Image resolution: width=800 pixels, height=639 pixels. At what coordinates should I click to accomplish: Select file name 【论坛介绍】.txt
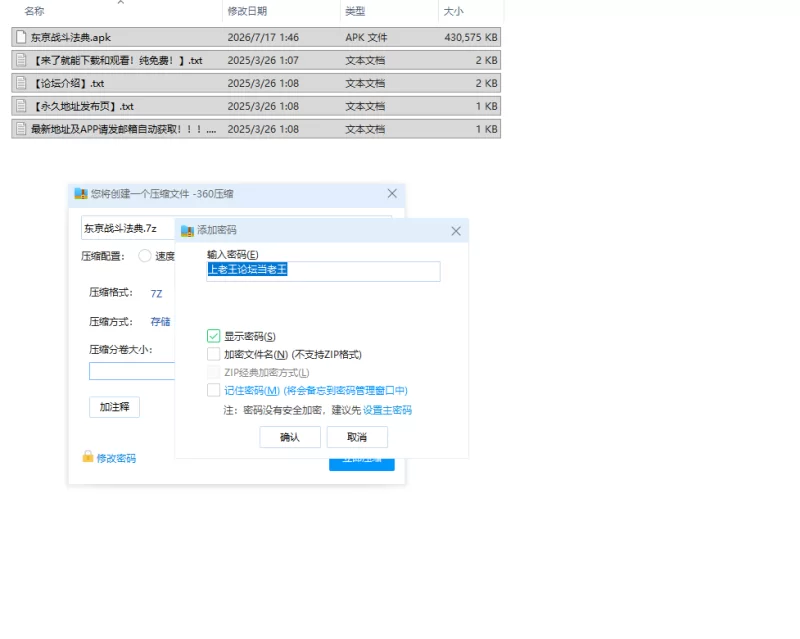[68, 83]
